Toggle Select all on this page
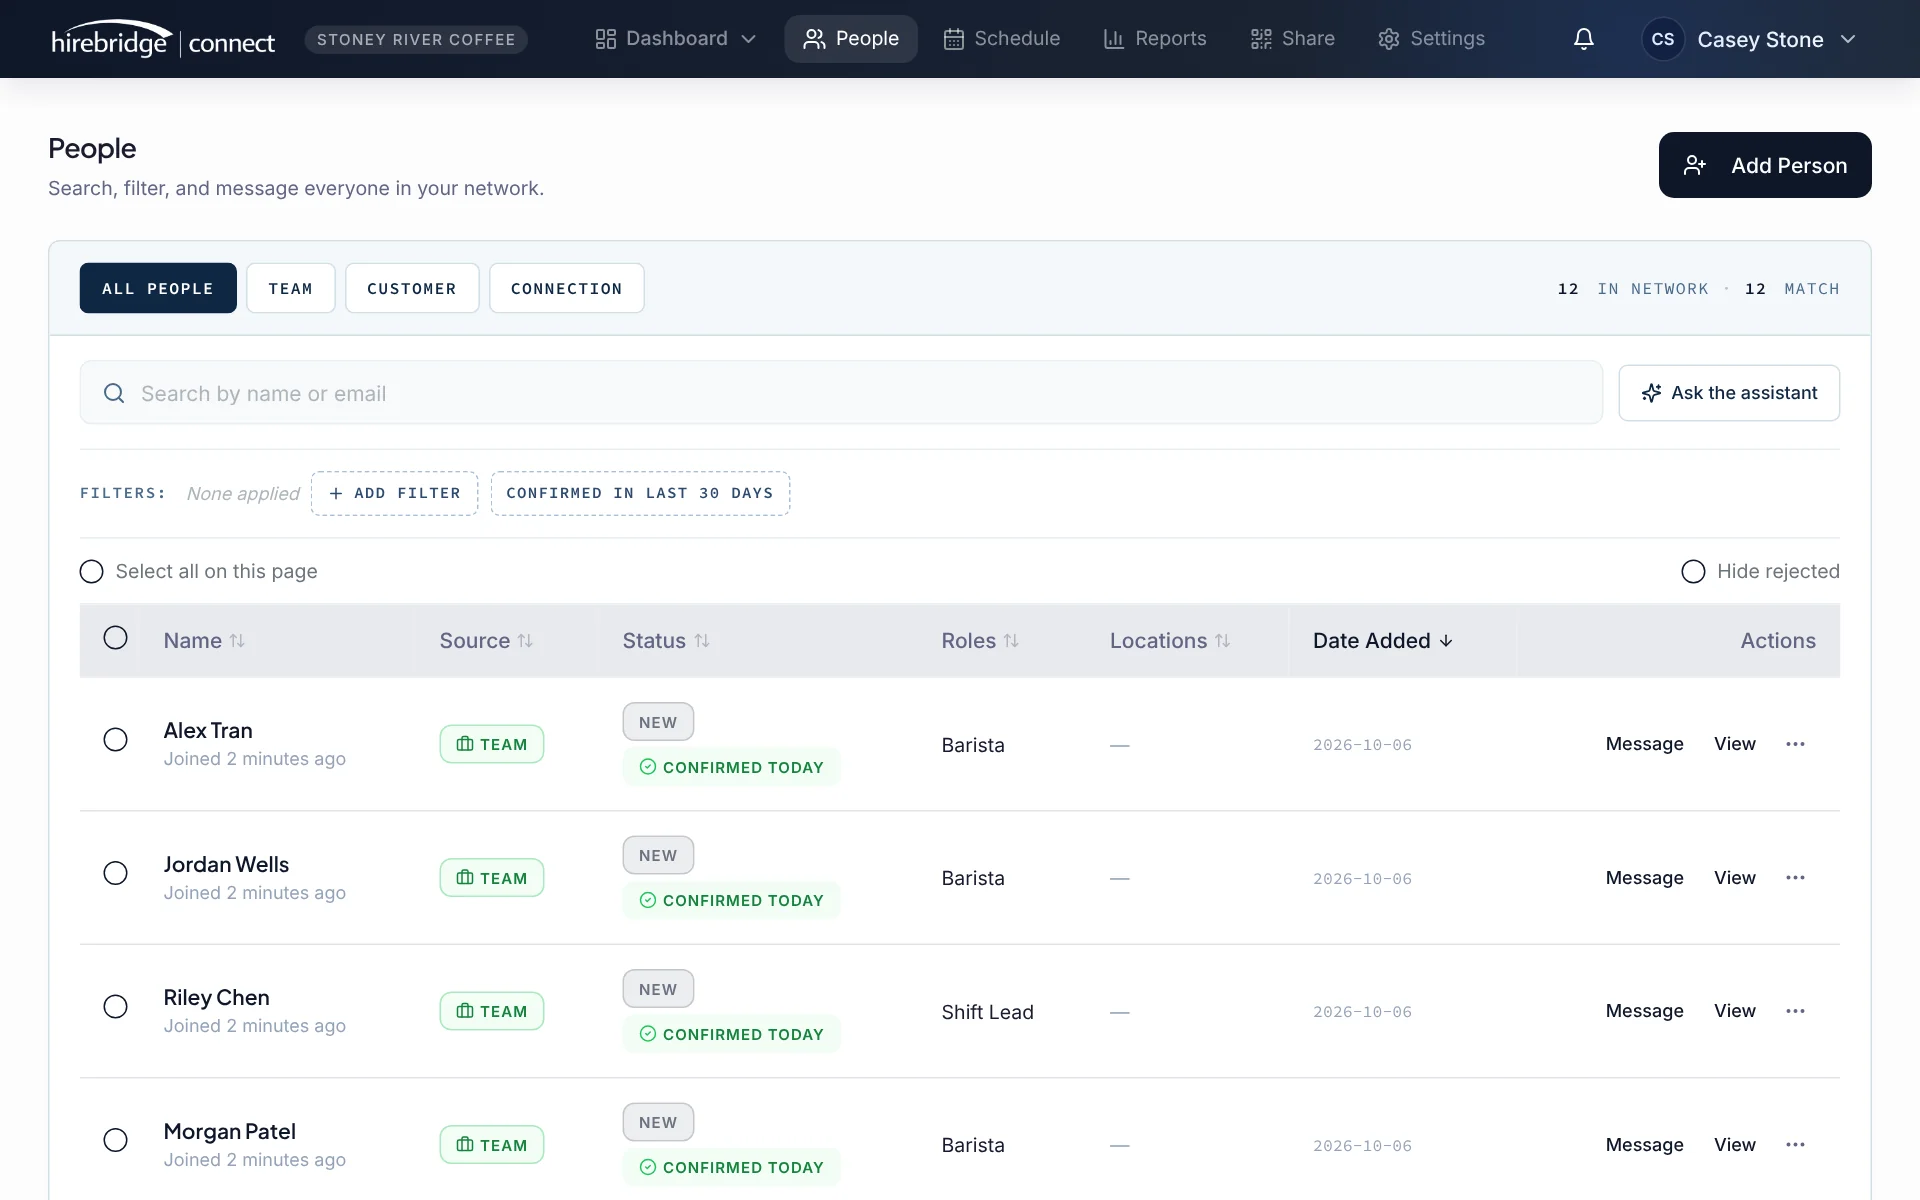The height and width of the screenshot is (1200, 1920). [91, 571]
